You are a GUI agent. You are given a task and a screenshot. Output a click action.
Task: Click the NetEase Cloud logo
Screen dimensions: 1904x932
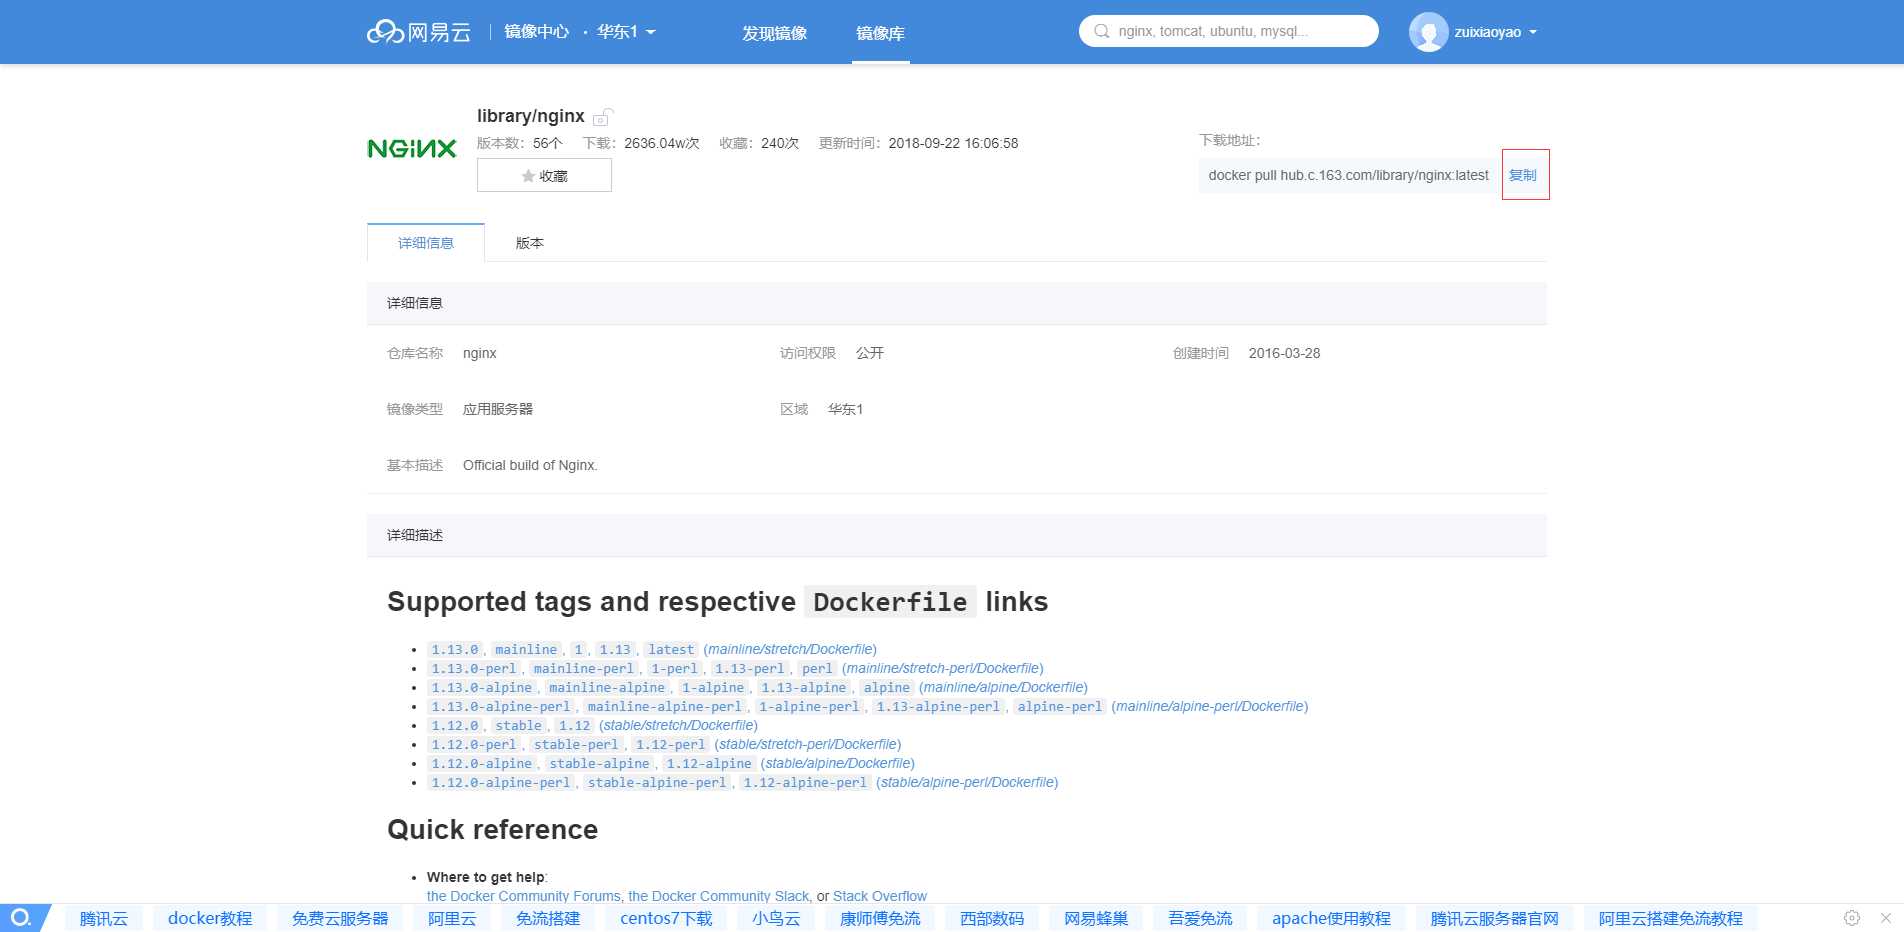tap(418, 32)
